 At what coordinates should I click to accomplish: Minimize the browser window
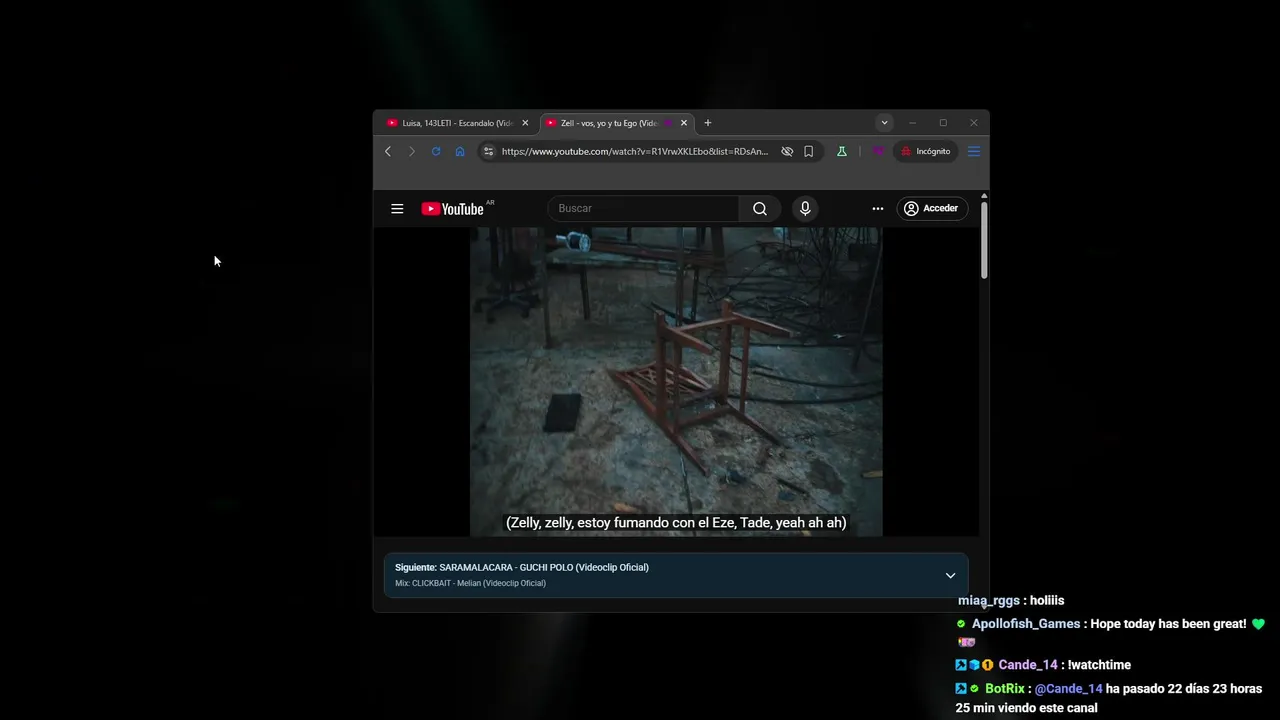click(x=912, y=123)
